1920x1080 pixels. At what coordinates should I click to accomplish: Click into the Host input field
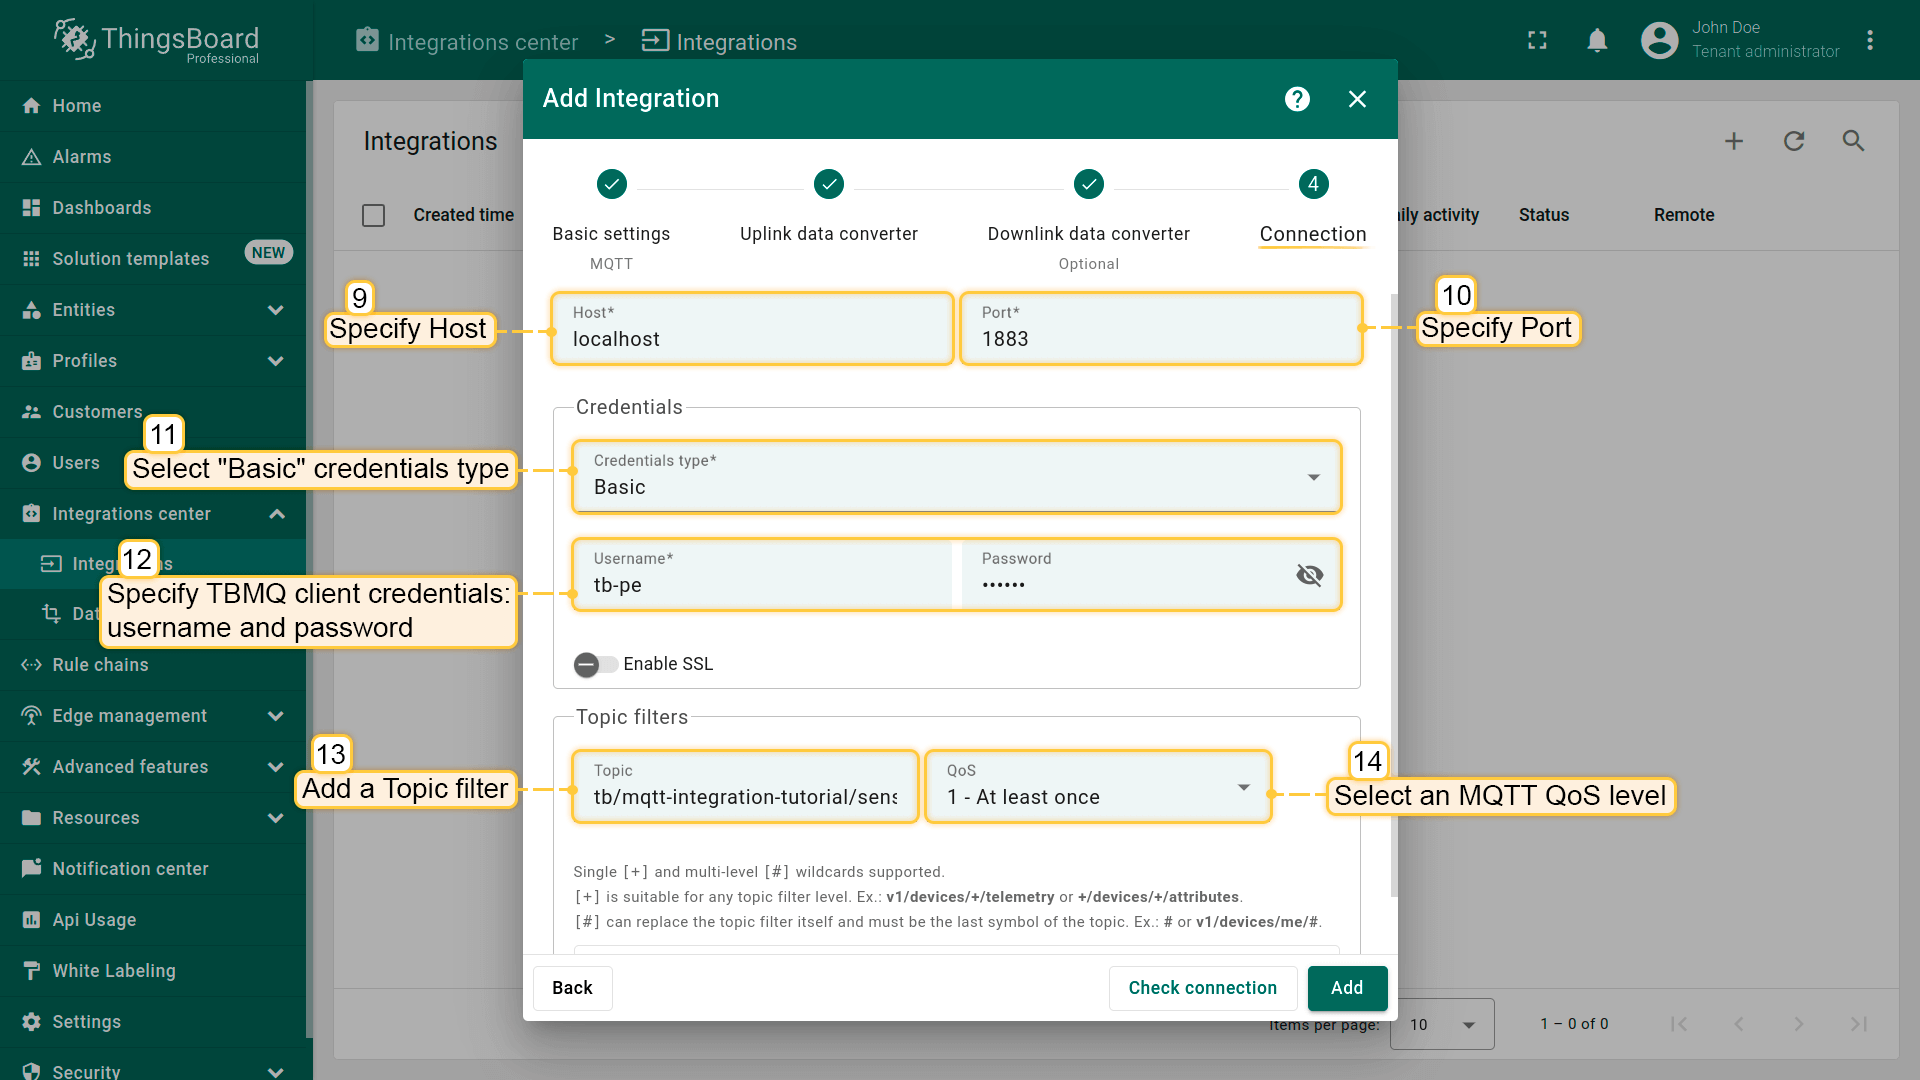tap(752, 338)
